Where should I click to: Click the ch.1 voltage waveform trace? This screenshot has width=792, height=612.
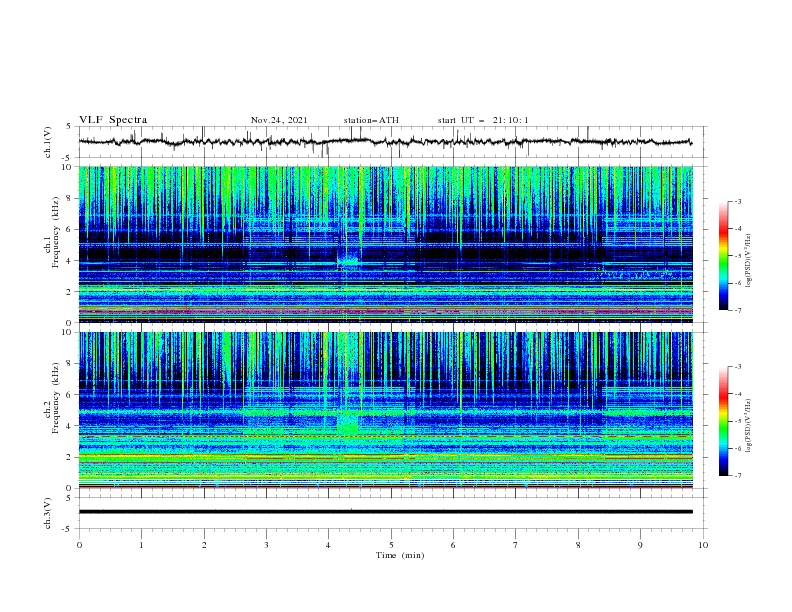coord(385,142)
